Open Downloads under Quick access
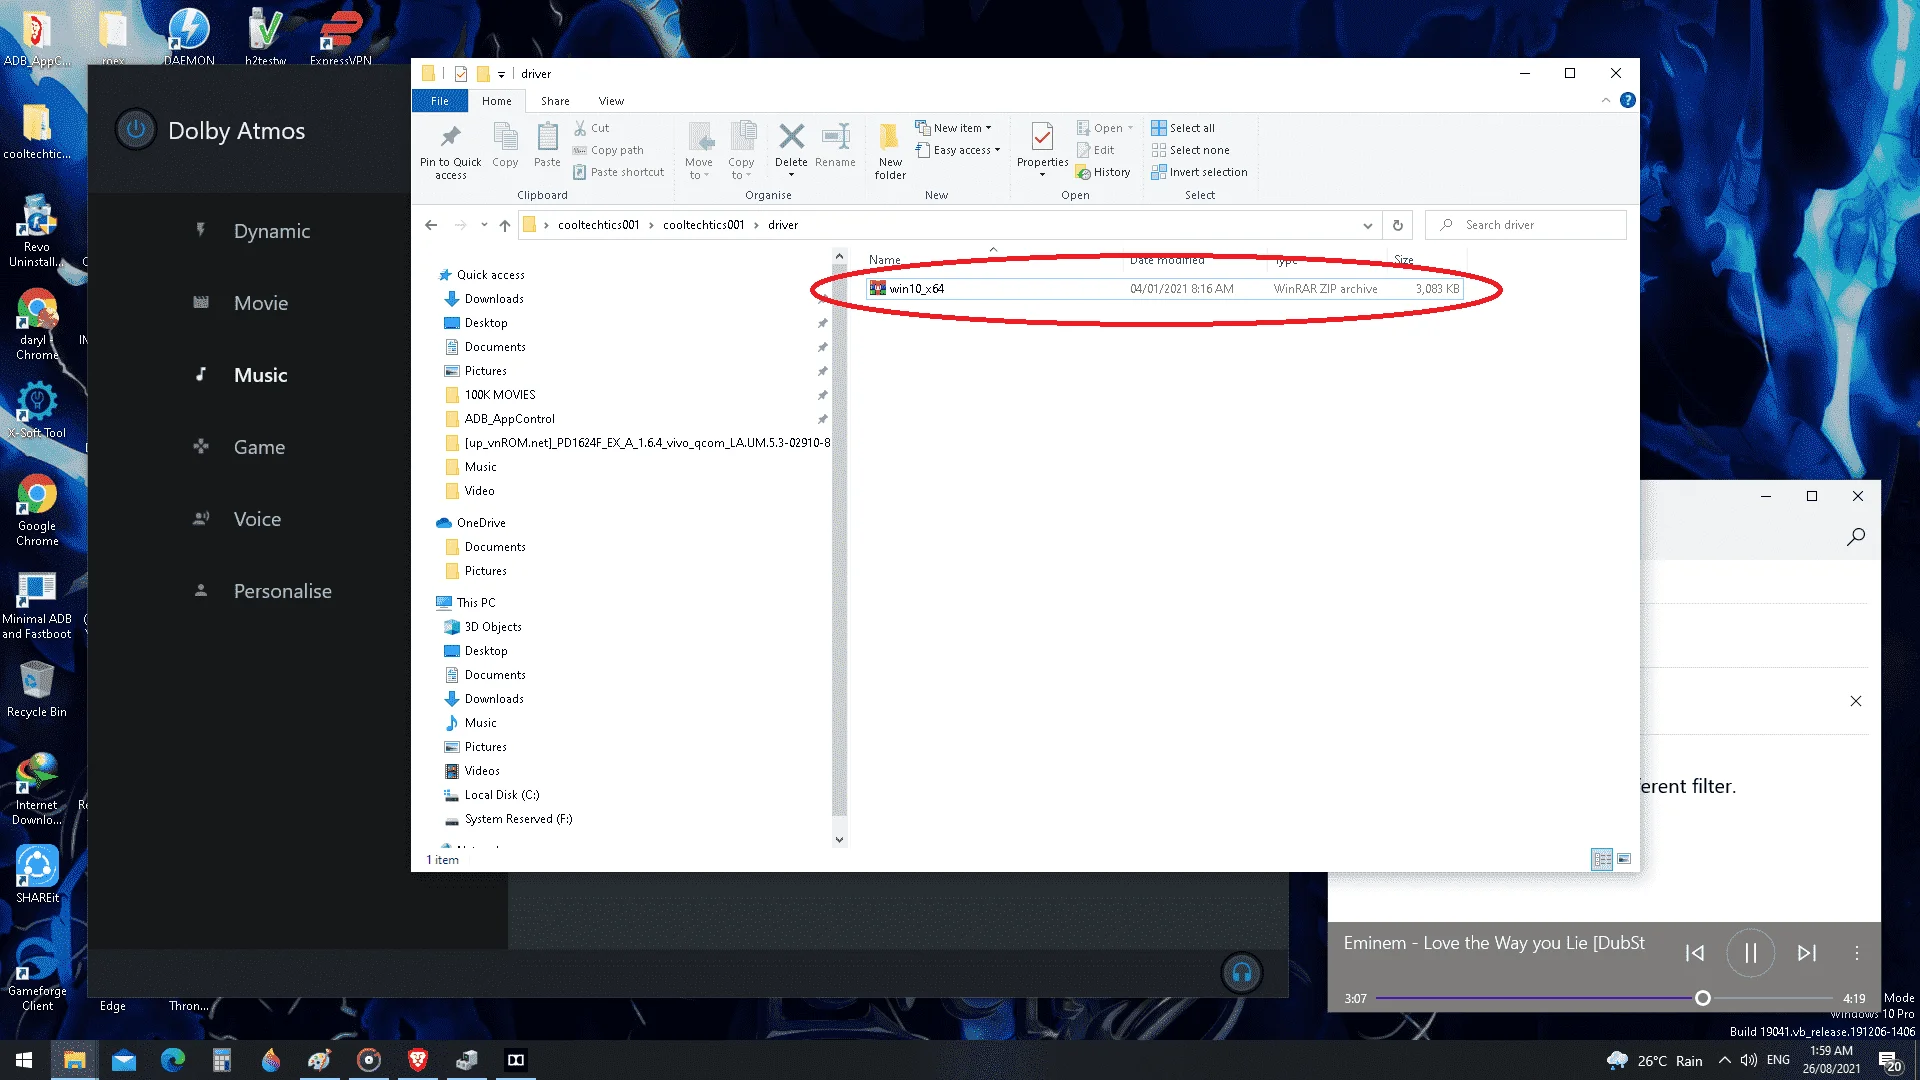Viewport: 1920px width, 1080px height. tap(494, 299)
